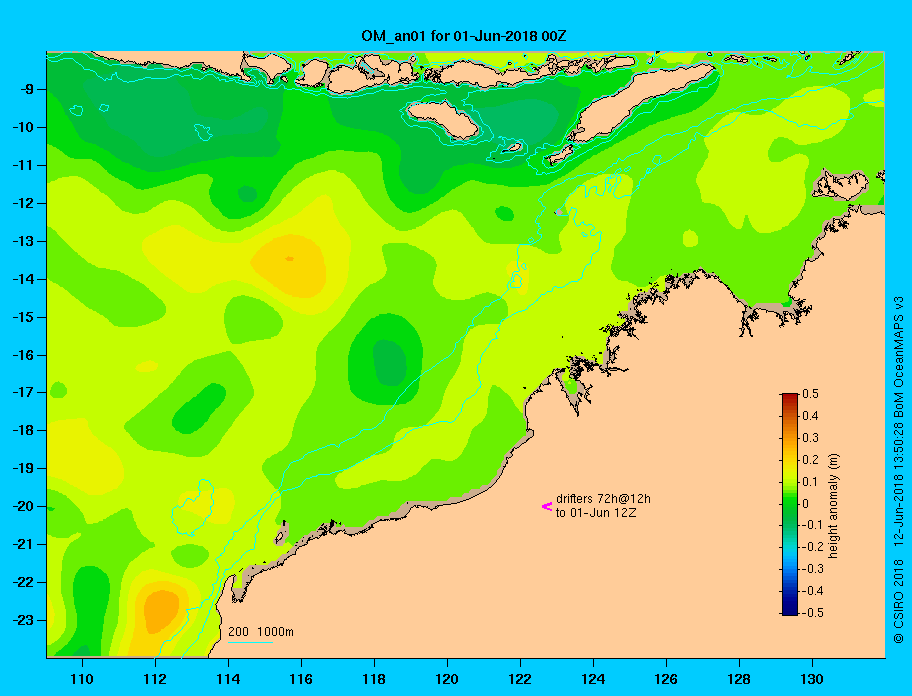Click the latitude label -11
This screenshot has width=912, height=696.
pyautogui.click(x=22, y=165)
